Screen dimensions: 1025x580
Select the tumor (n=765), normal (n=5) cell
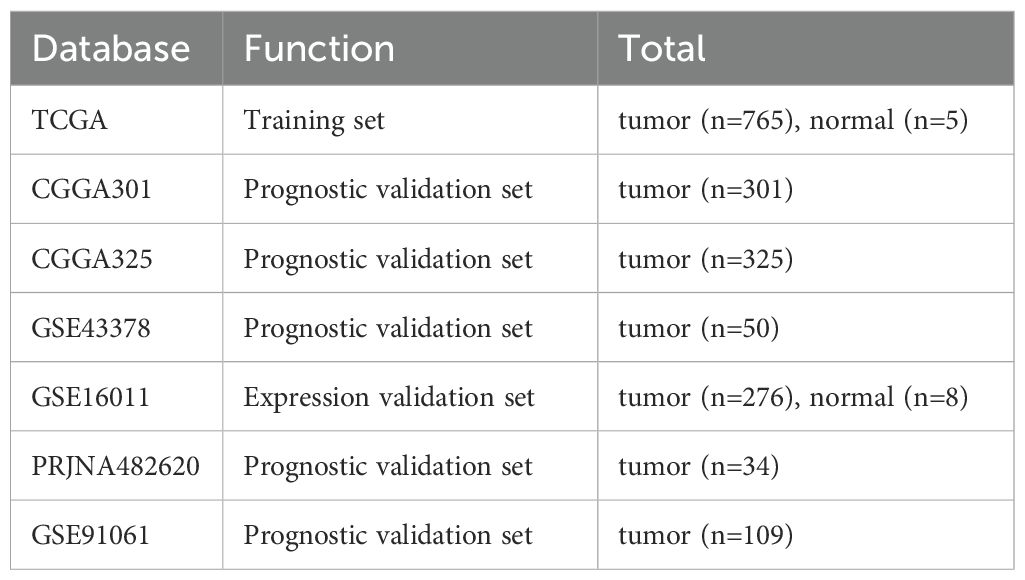point(793,121)
